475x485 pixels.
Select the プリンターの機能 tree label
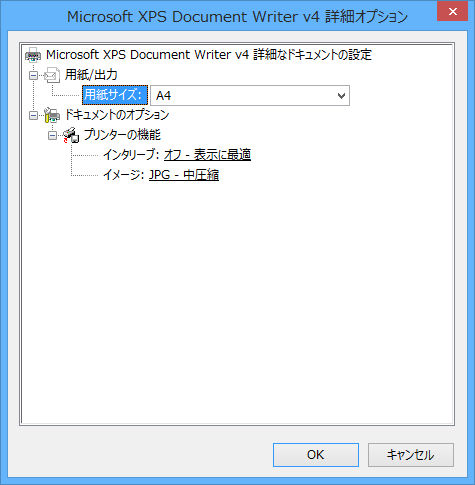coord(122,135)
